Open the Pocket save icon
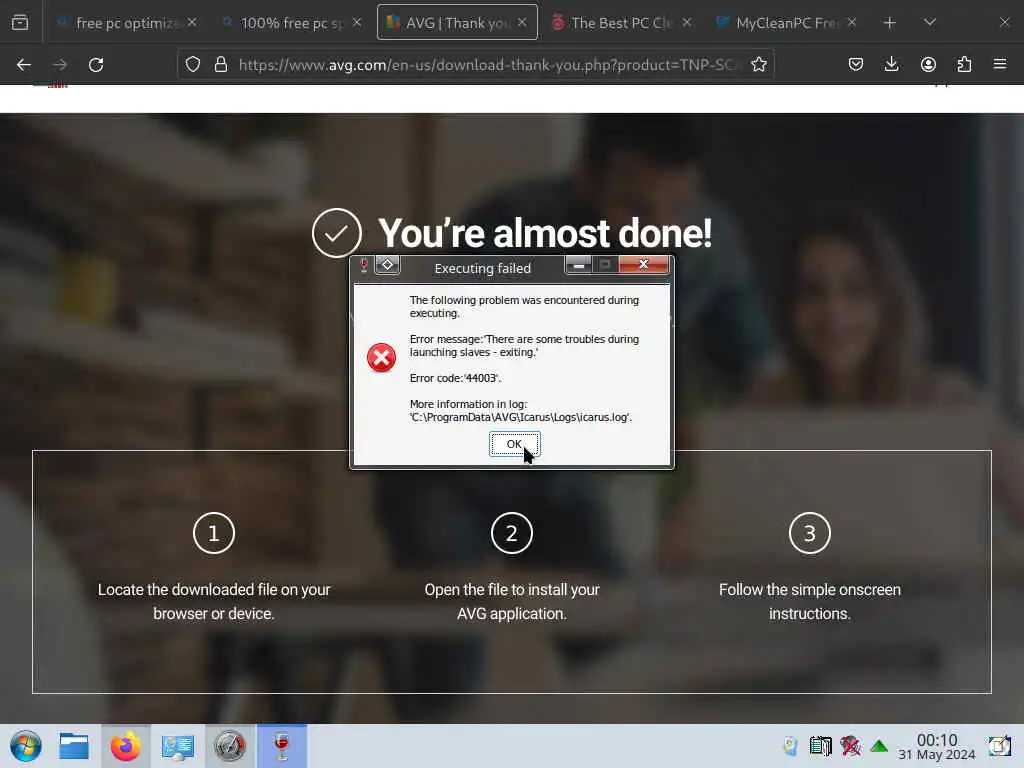 (x=856, y=65)
